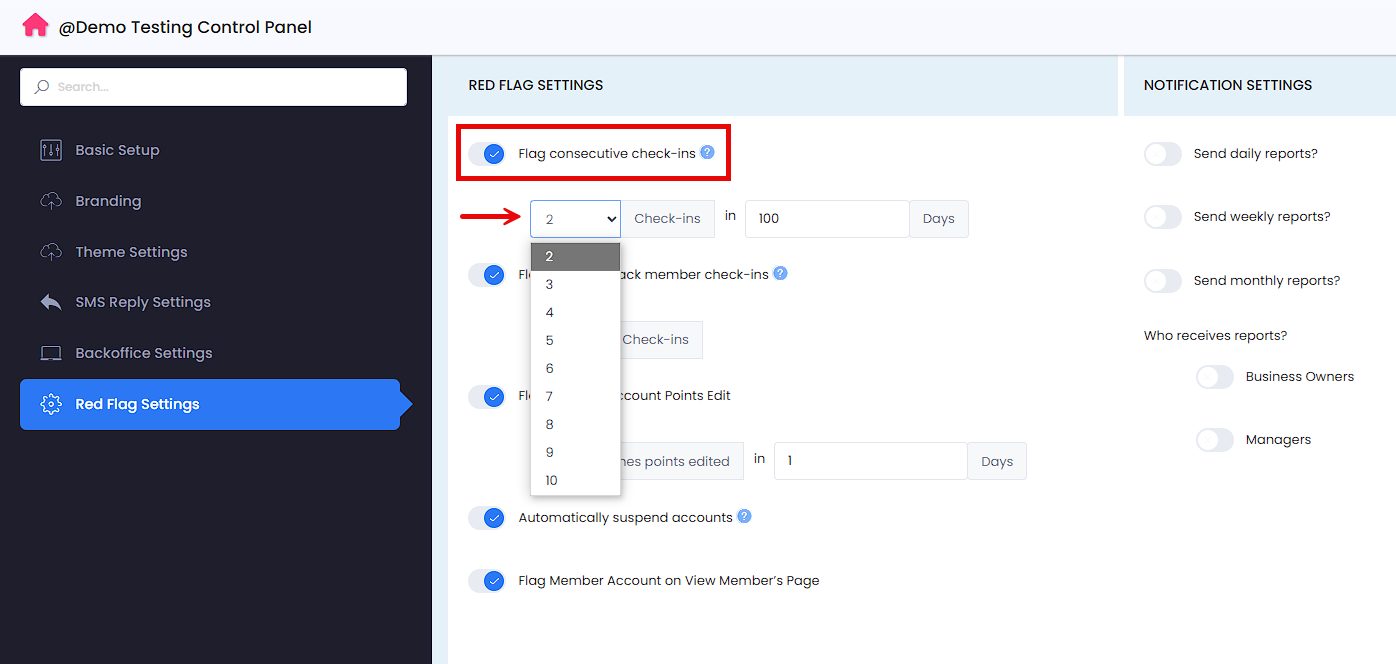Click the 100 days input field
Viewport: 1396px width, 664px height.
827,219
